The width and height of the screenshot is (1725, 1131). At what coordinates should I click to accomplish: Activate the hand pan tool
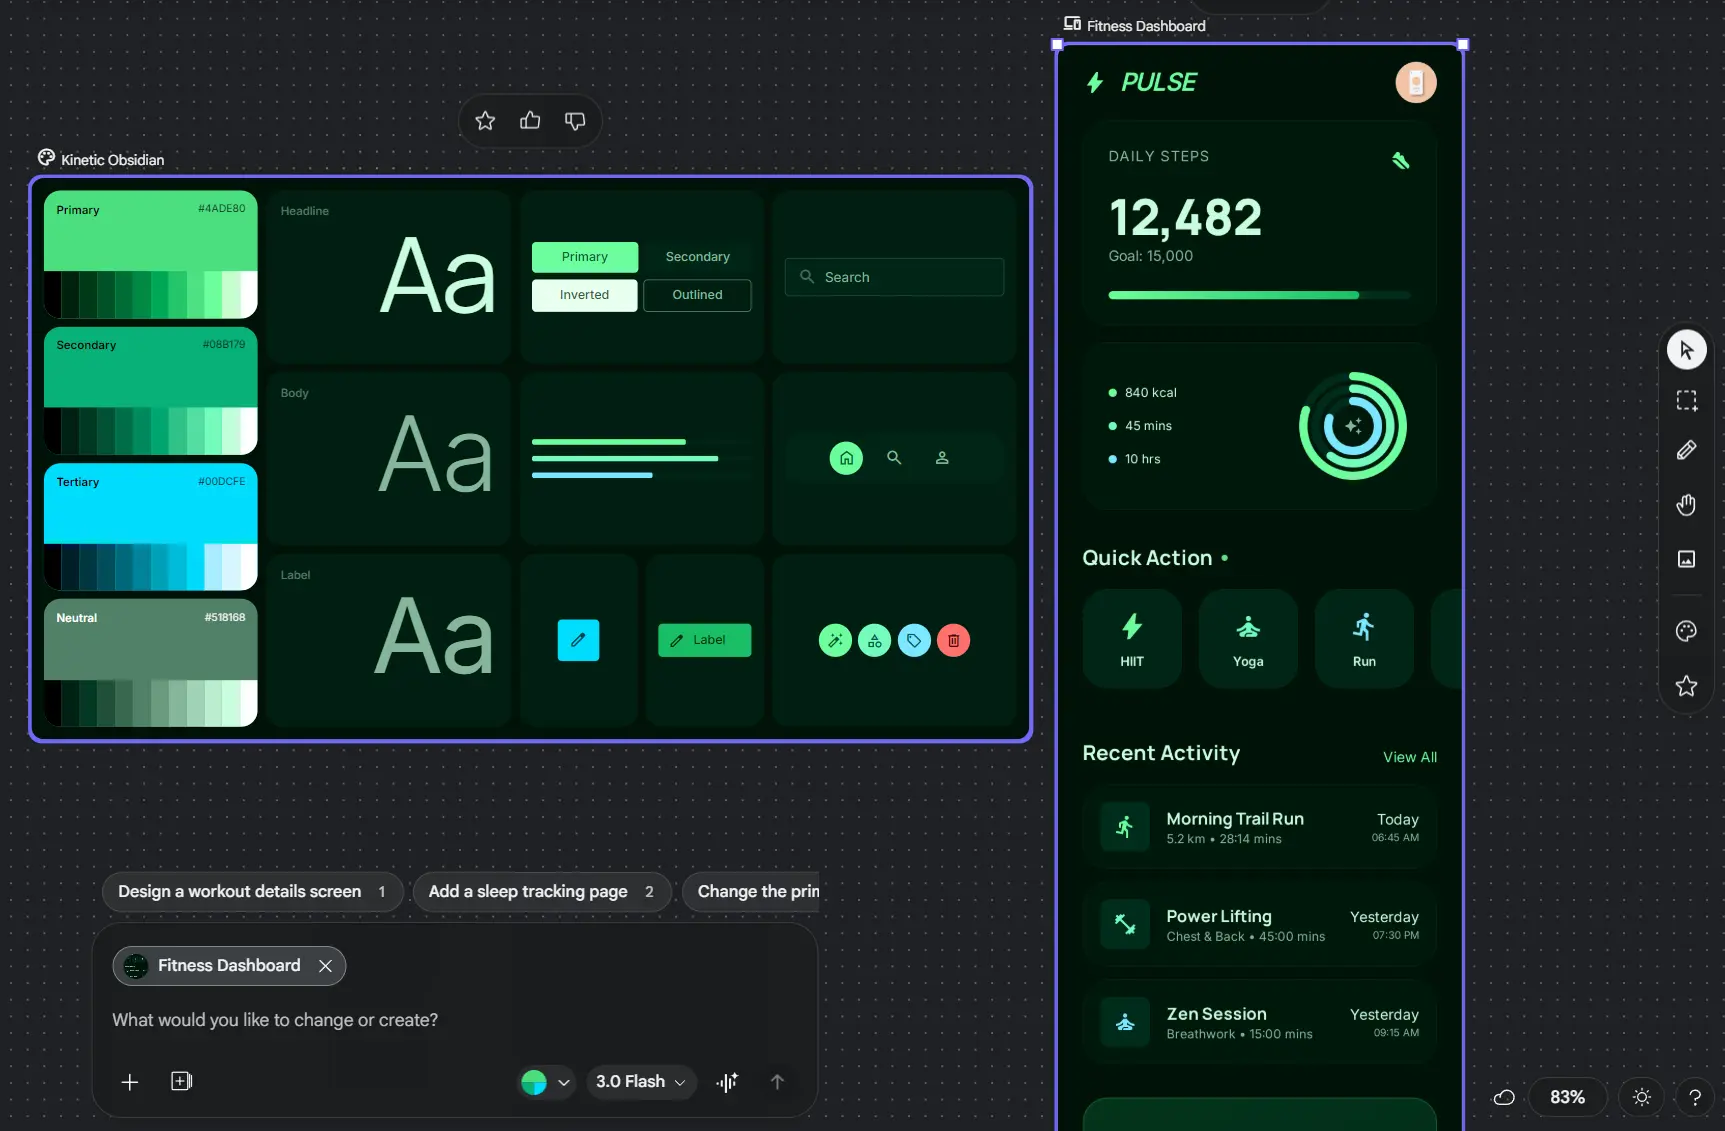(1686, 505)
